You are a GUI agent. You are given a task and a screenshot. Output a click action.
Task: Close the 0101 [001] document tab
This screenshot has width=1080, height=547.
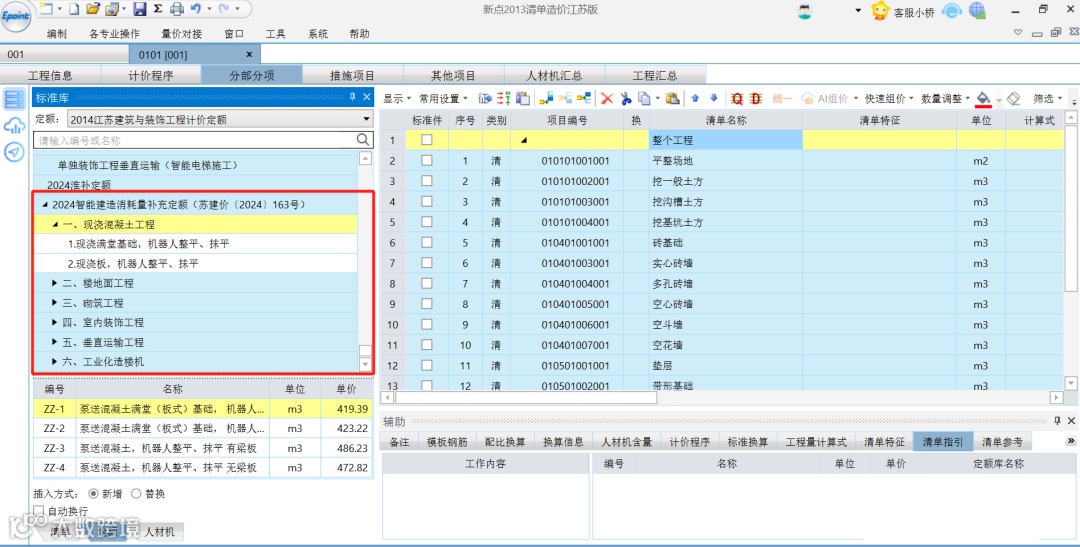249,54
